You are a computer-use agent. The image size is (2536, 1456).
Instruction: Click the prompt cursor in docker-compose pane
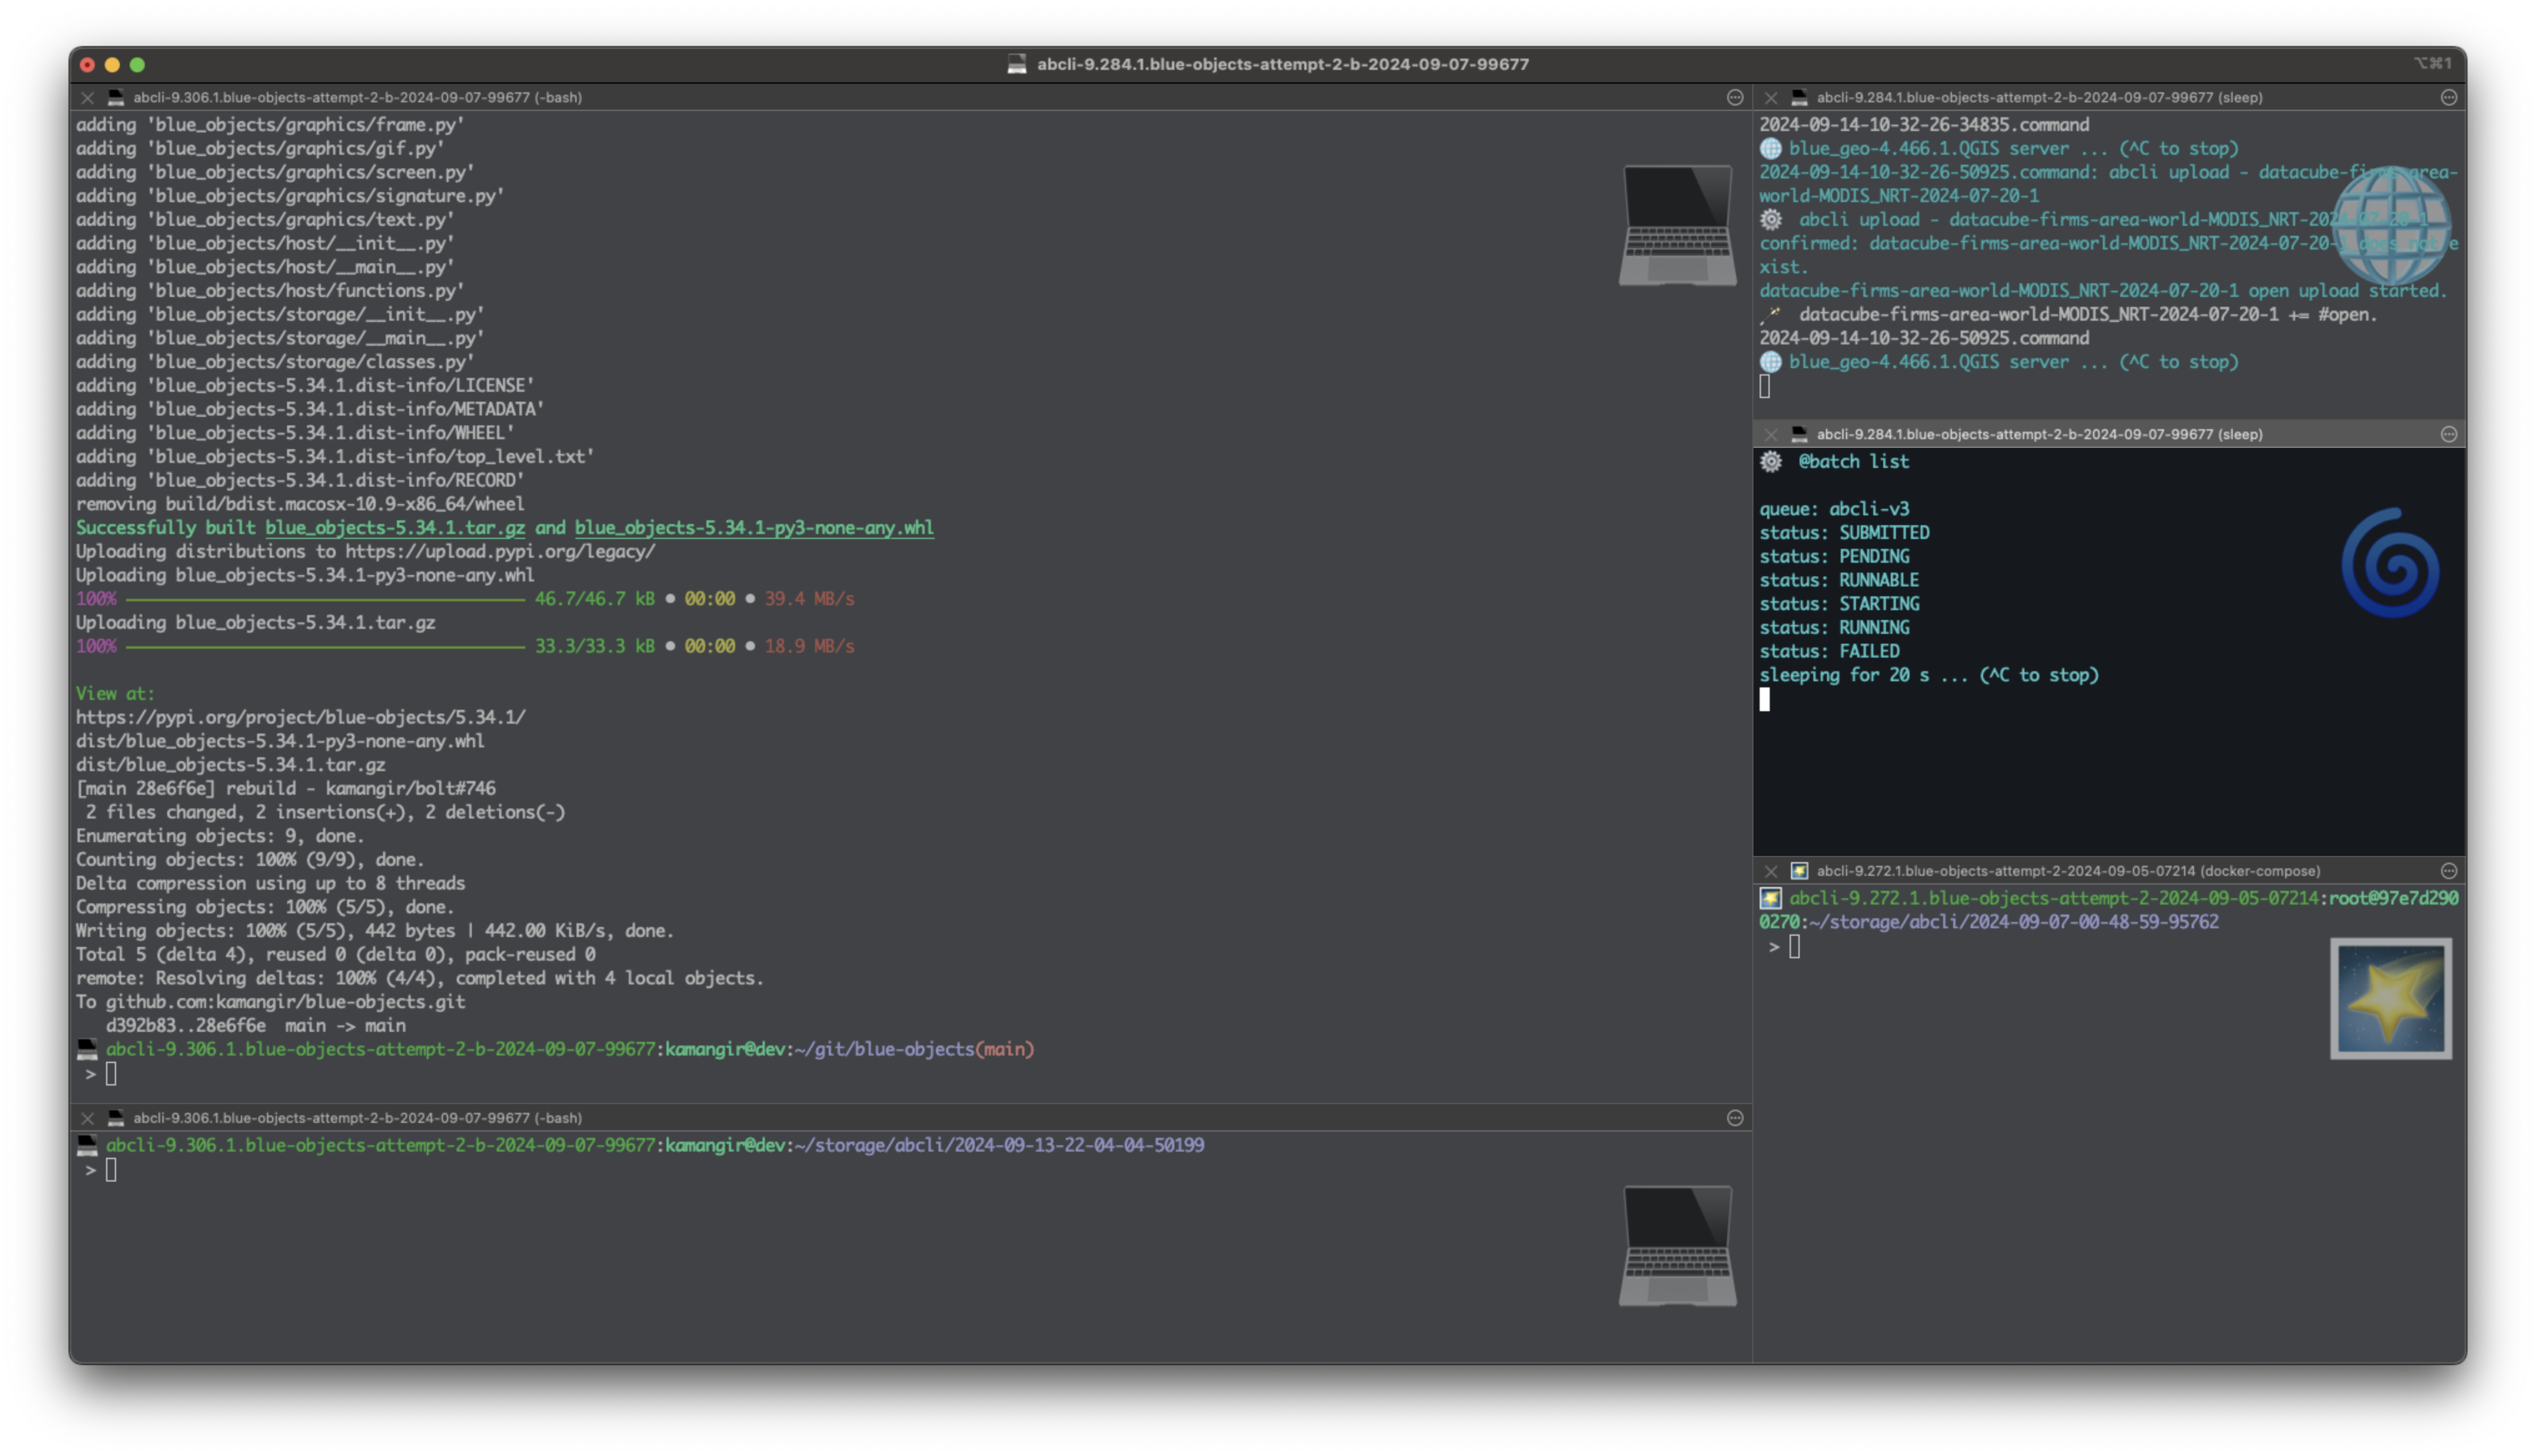(1795, 947)
